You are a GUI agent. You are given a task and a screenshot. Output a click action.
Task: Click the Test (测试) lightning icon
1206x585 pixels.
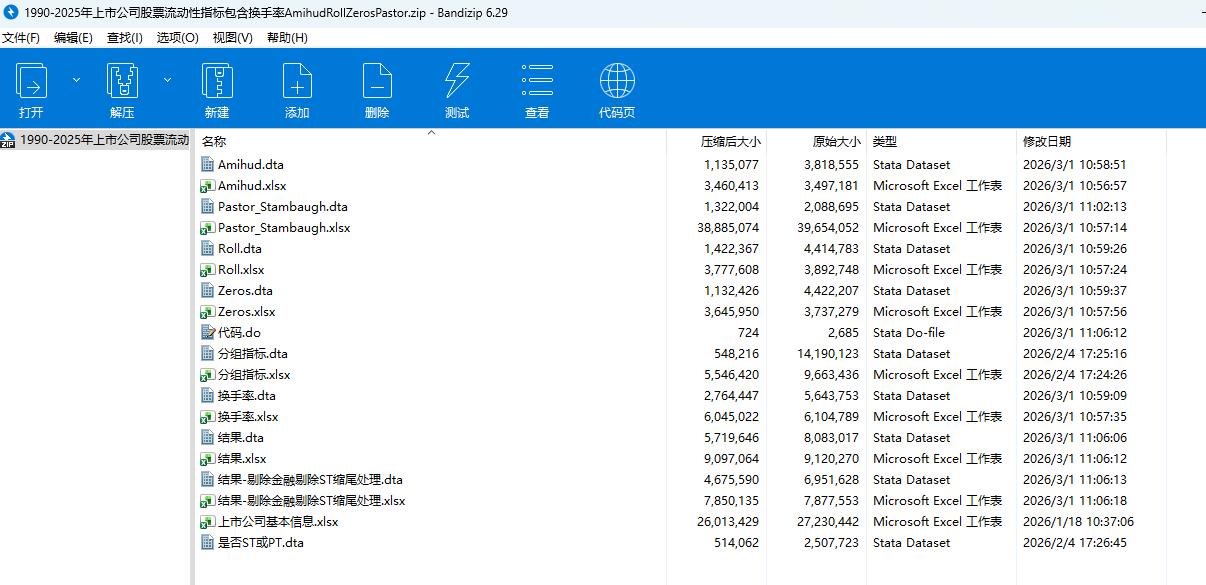(457, 81)
